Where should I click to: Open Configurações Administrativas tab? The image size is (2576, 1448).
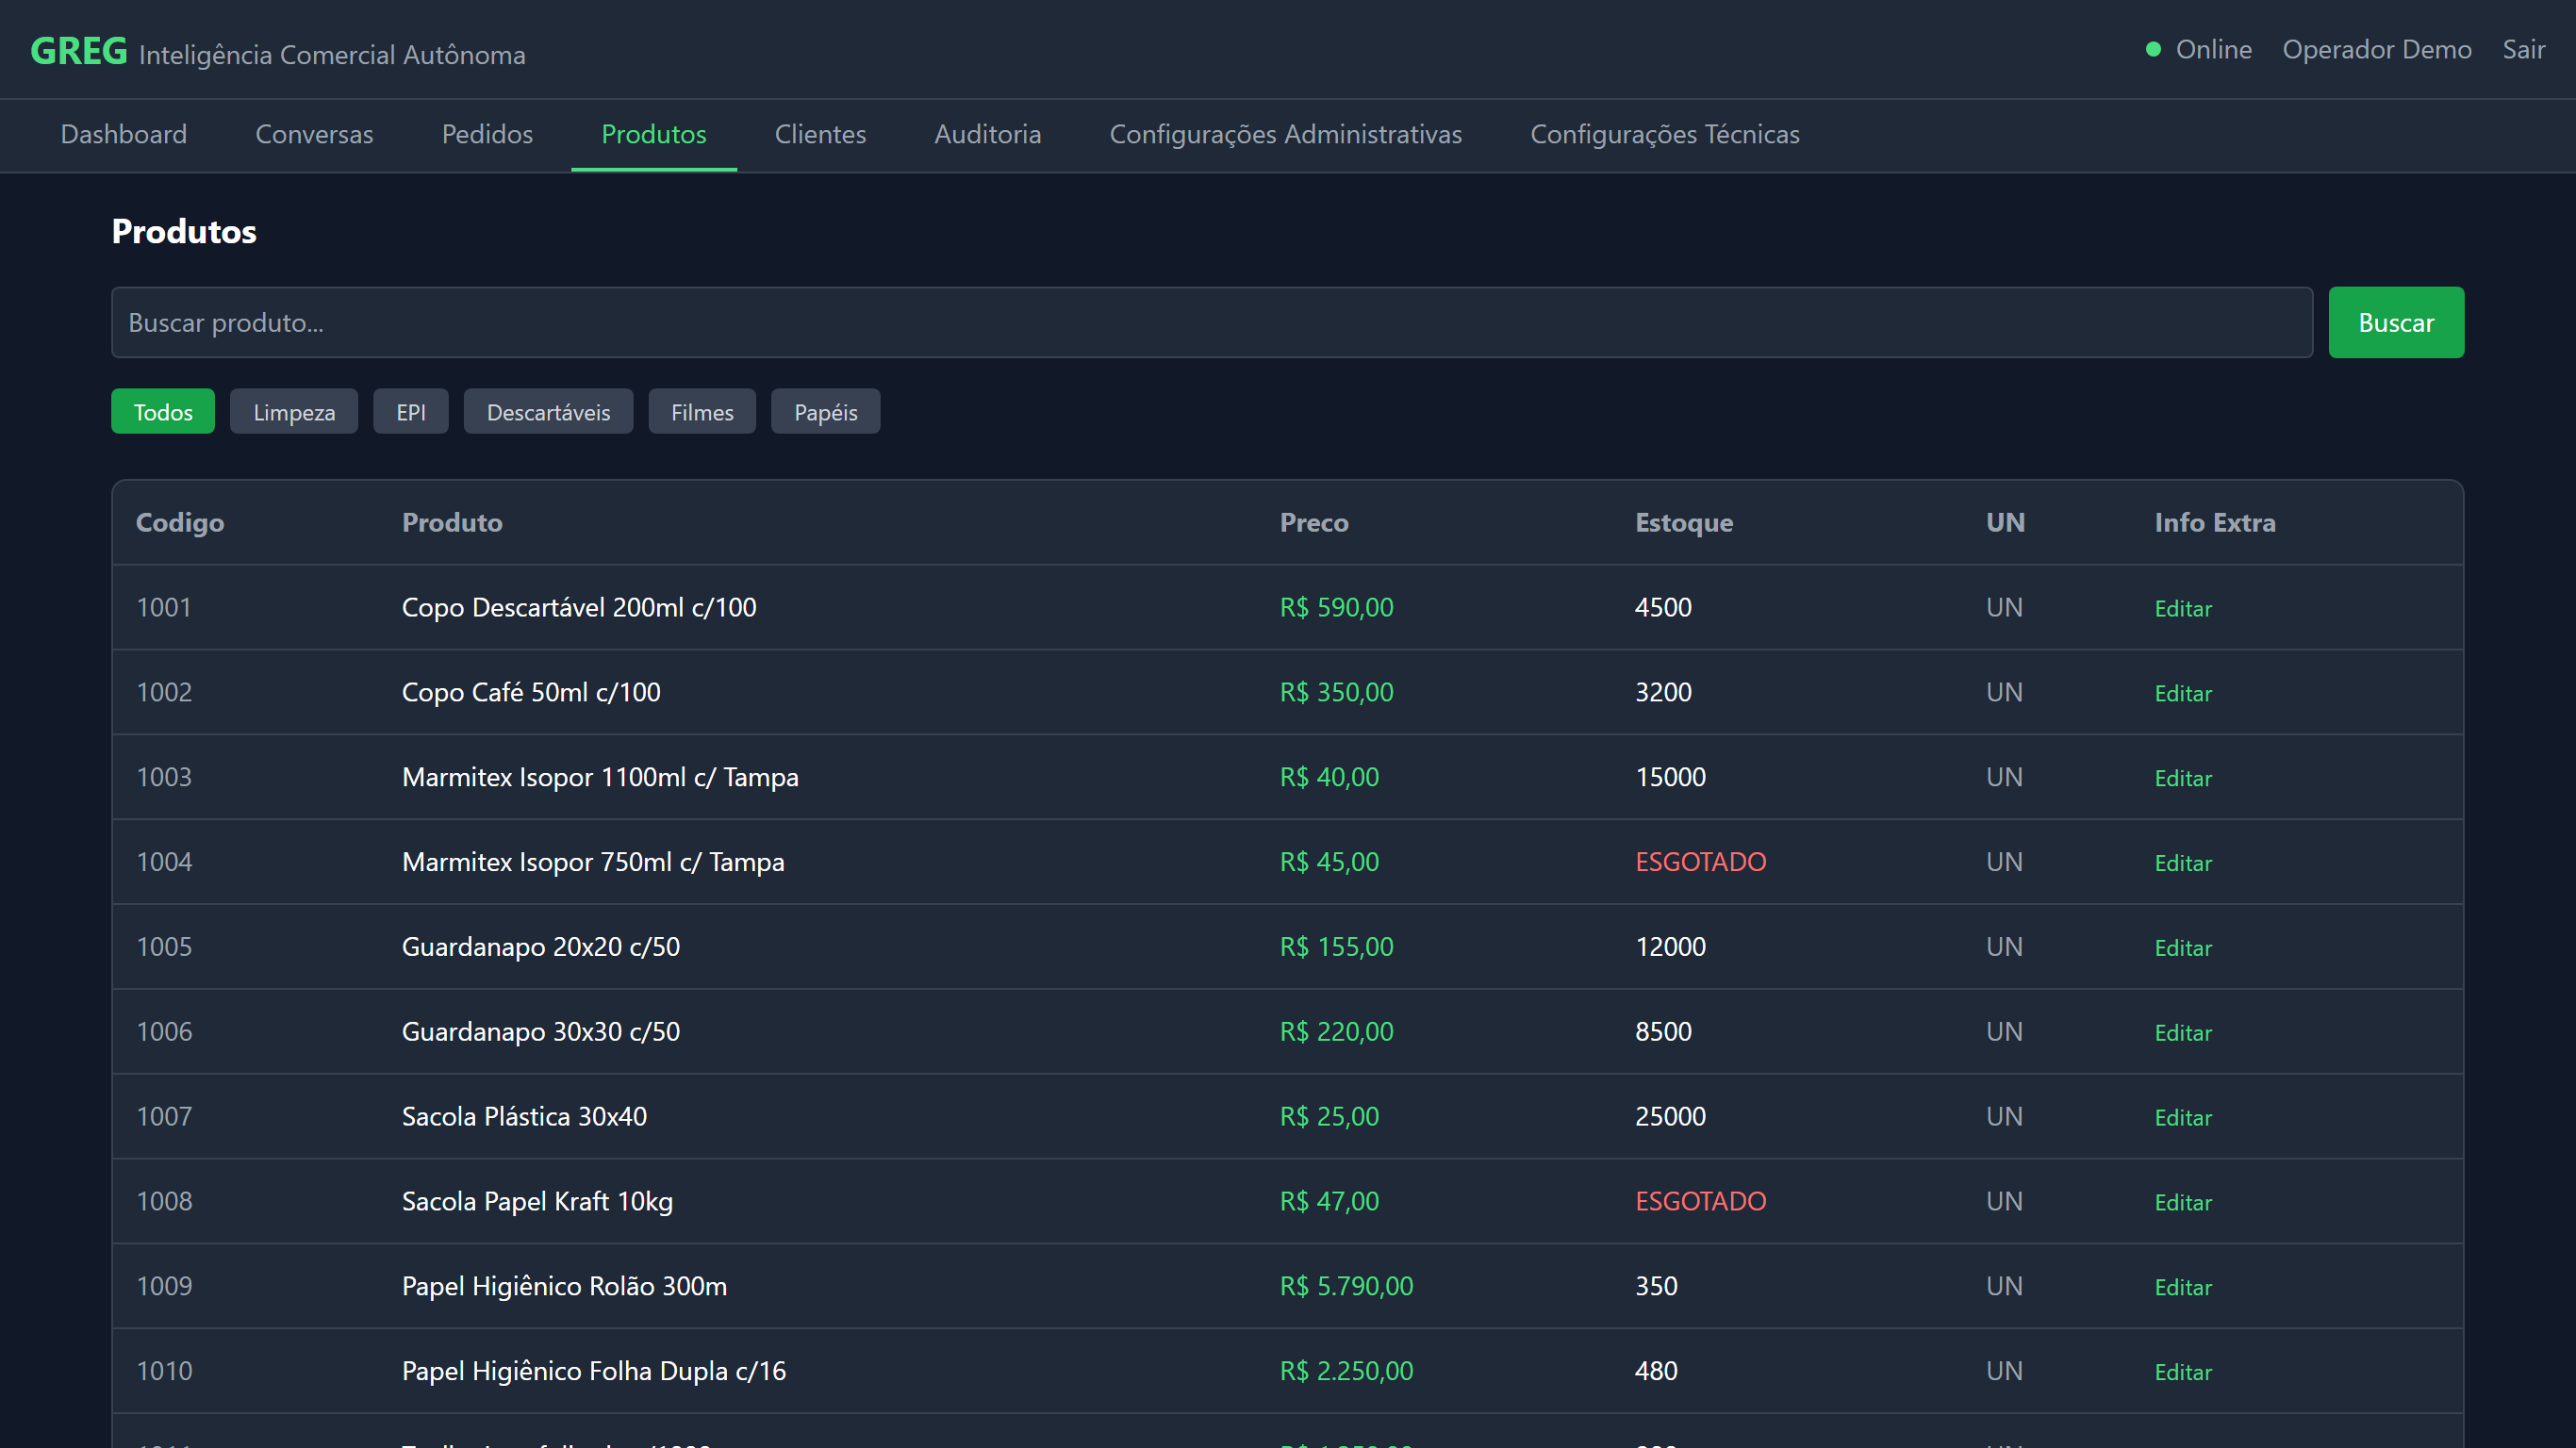tap(1285, 134)
